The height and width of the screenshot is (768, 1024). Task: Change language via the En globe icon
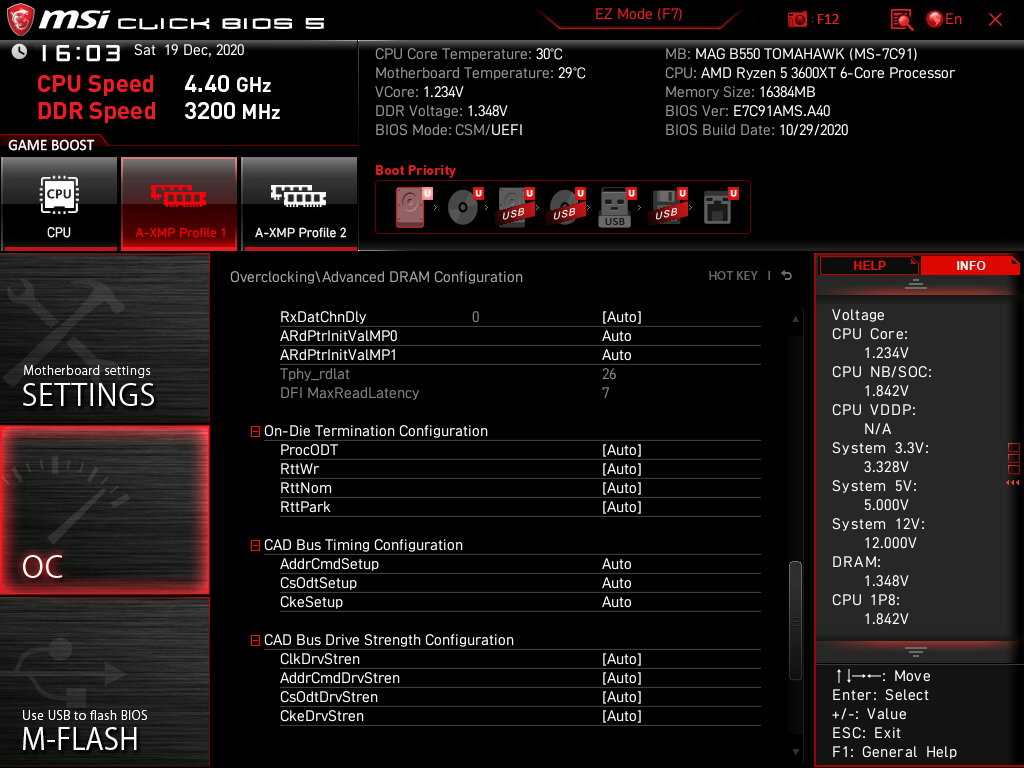pyautogui.click(x=944, y=20)
